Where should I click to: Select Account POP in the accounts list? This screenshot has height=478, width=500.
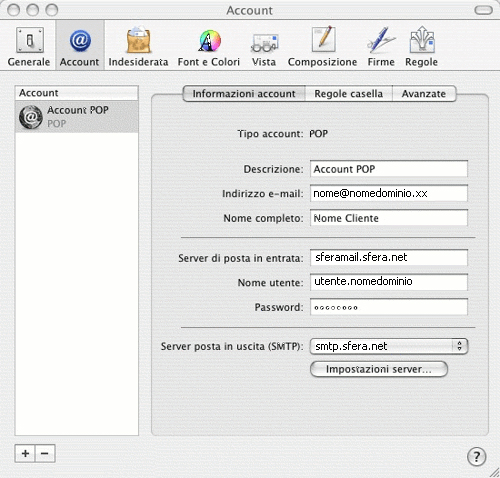click(77, 117)
